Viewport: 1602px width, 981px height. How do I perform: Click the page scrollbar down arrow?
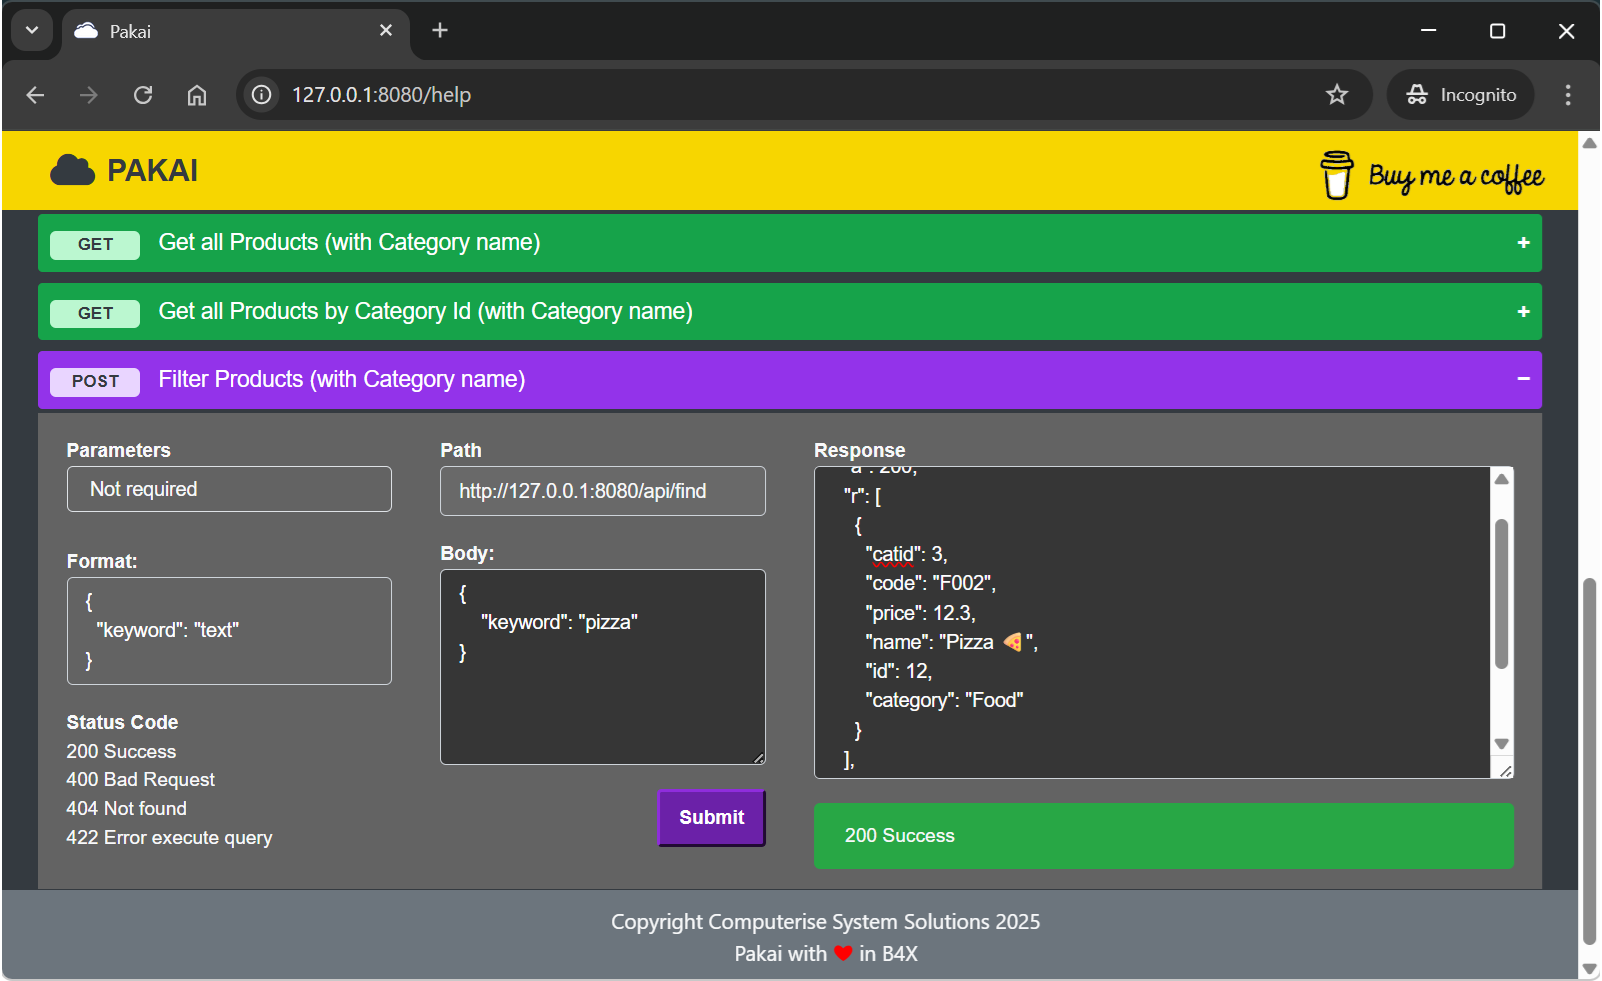tap(1589, 969)
